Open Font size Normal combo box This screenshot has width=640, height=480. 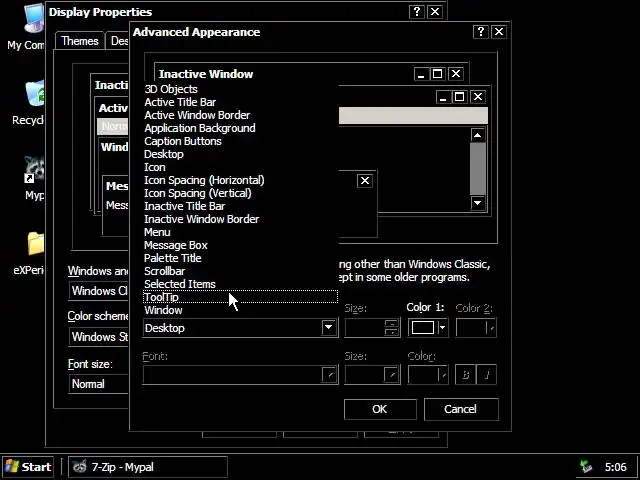click(99, 384)
